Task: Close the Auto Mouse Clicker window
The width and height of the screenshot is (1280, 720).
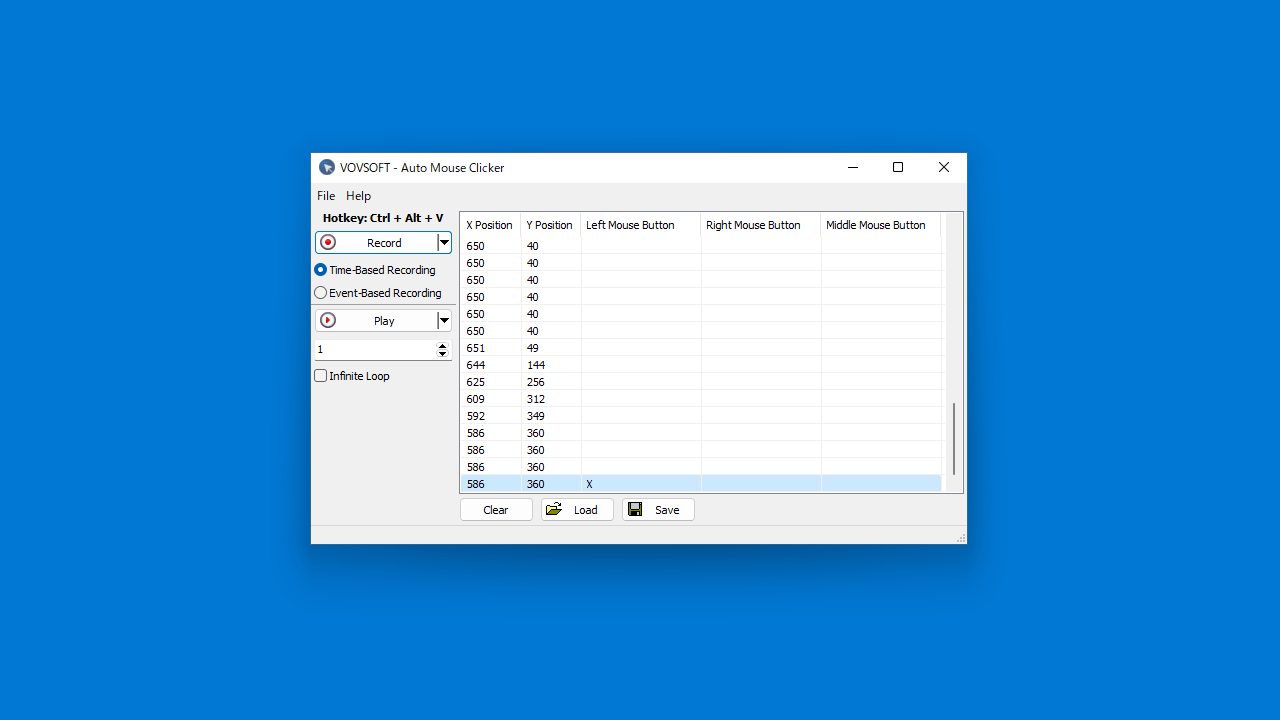Action: point(944,168)
